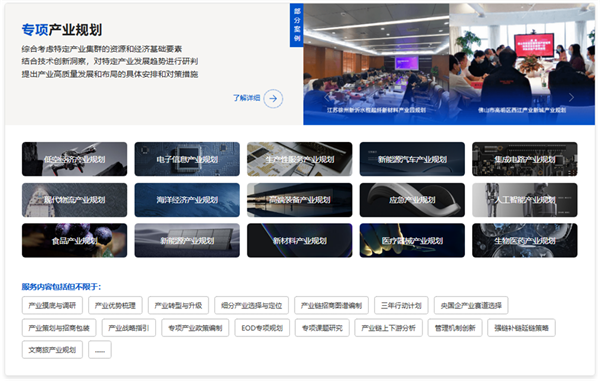The height and width of the screenshot is (381, 600).
Task: Click the 服务内容包括但不限于 label
Action: (x=61, y=287)
